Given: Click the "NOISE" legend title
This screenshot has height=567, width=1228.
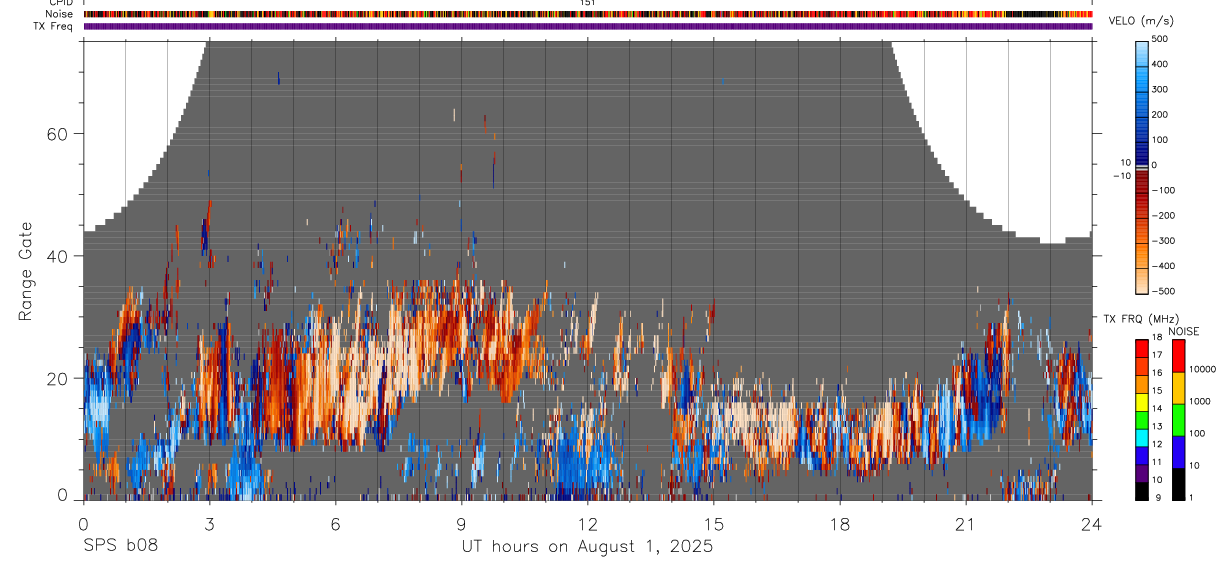Looking at the screenshot, I should 1182,331.
